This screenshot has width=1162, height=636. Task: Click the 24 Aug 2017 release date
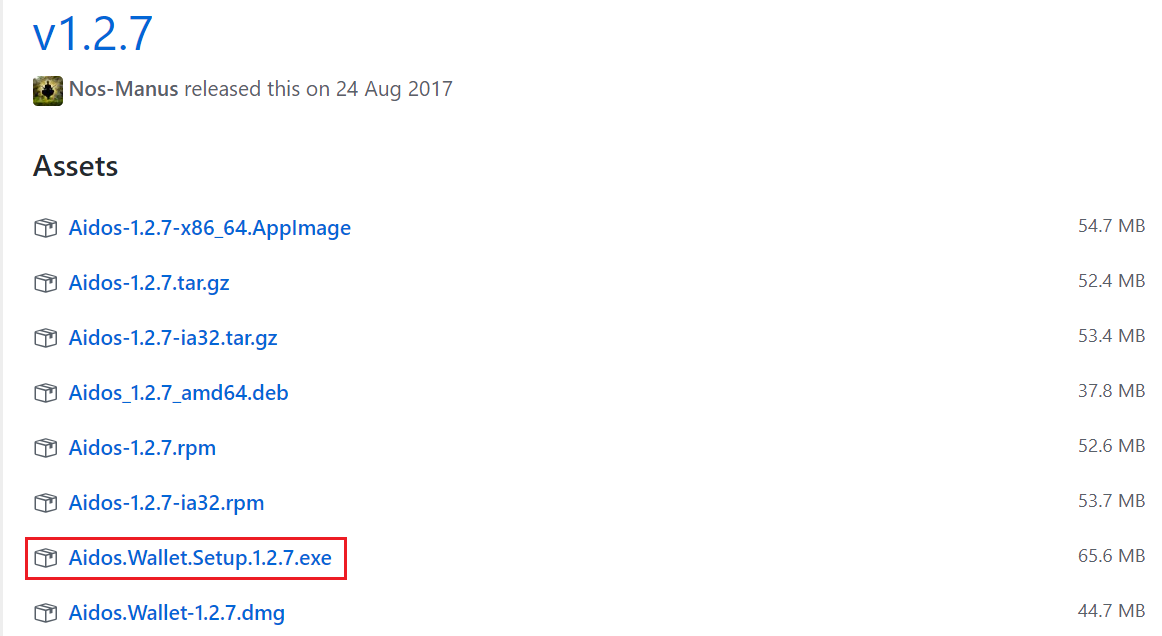click(x=394, y=89)
